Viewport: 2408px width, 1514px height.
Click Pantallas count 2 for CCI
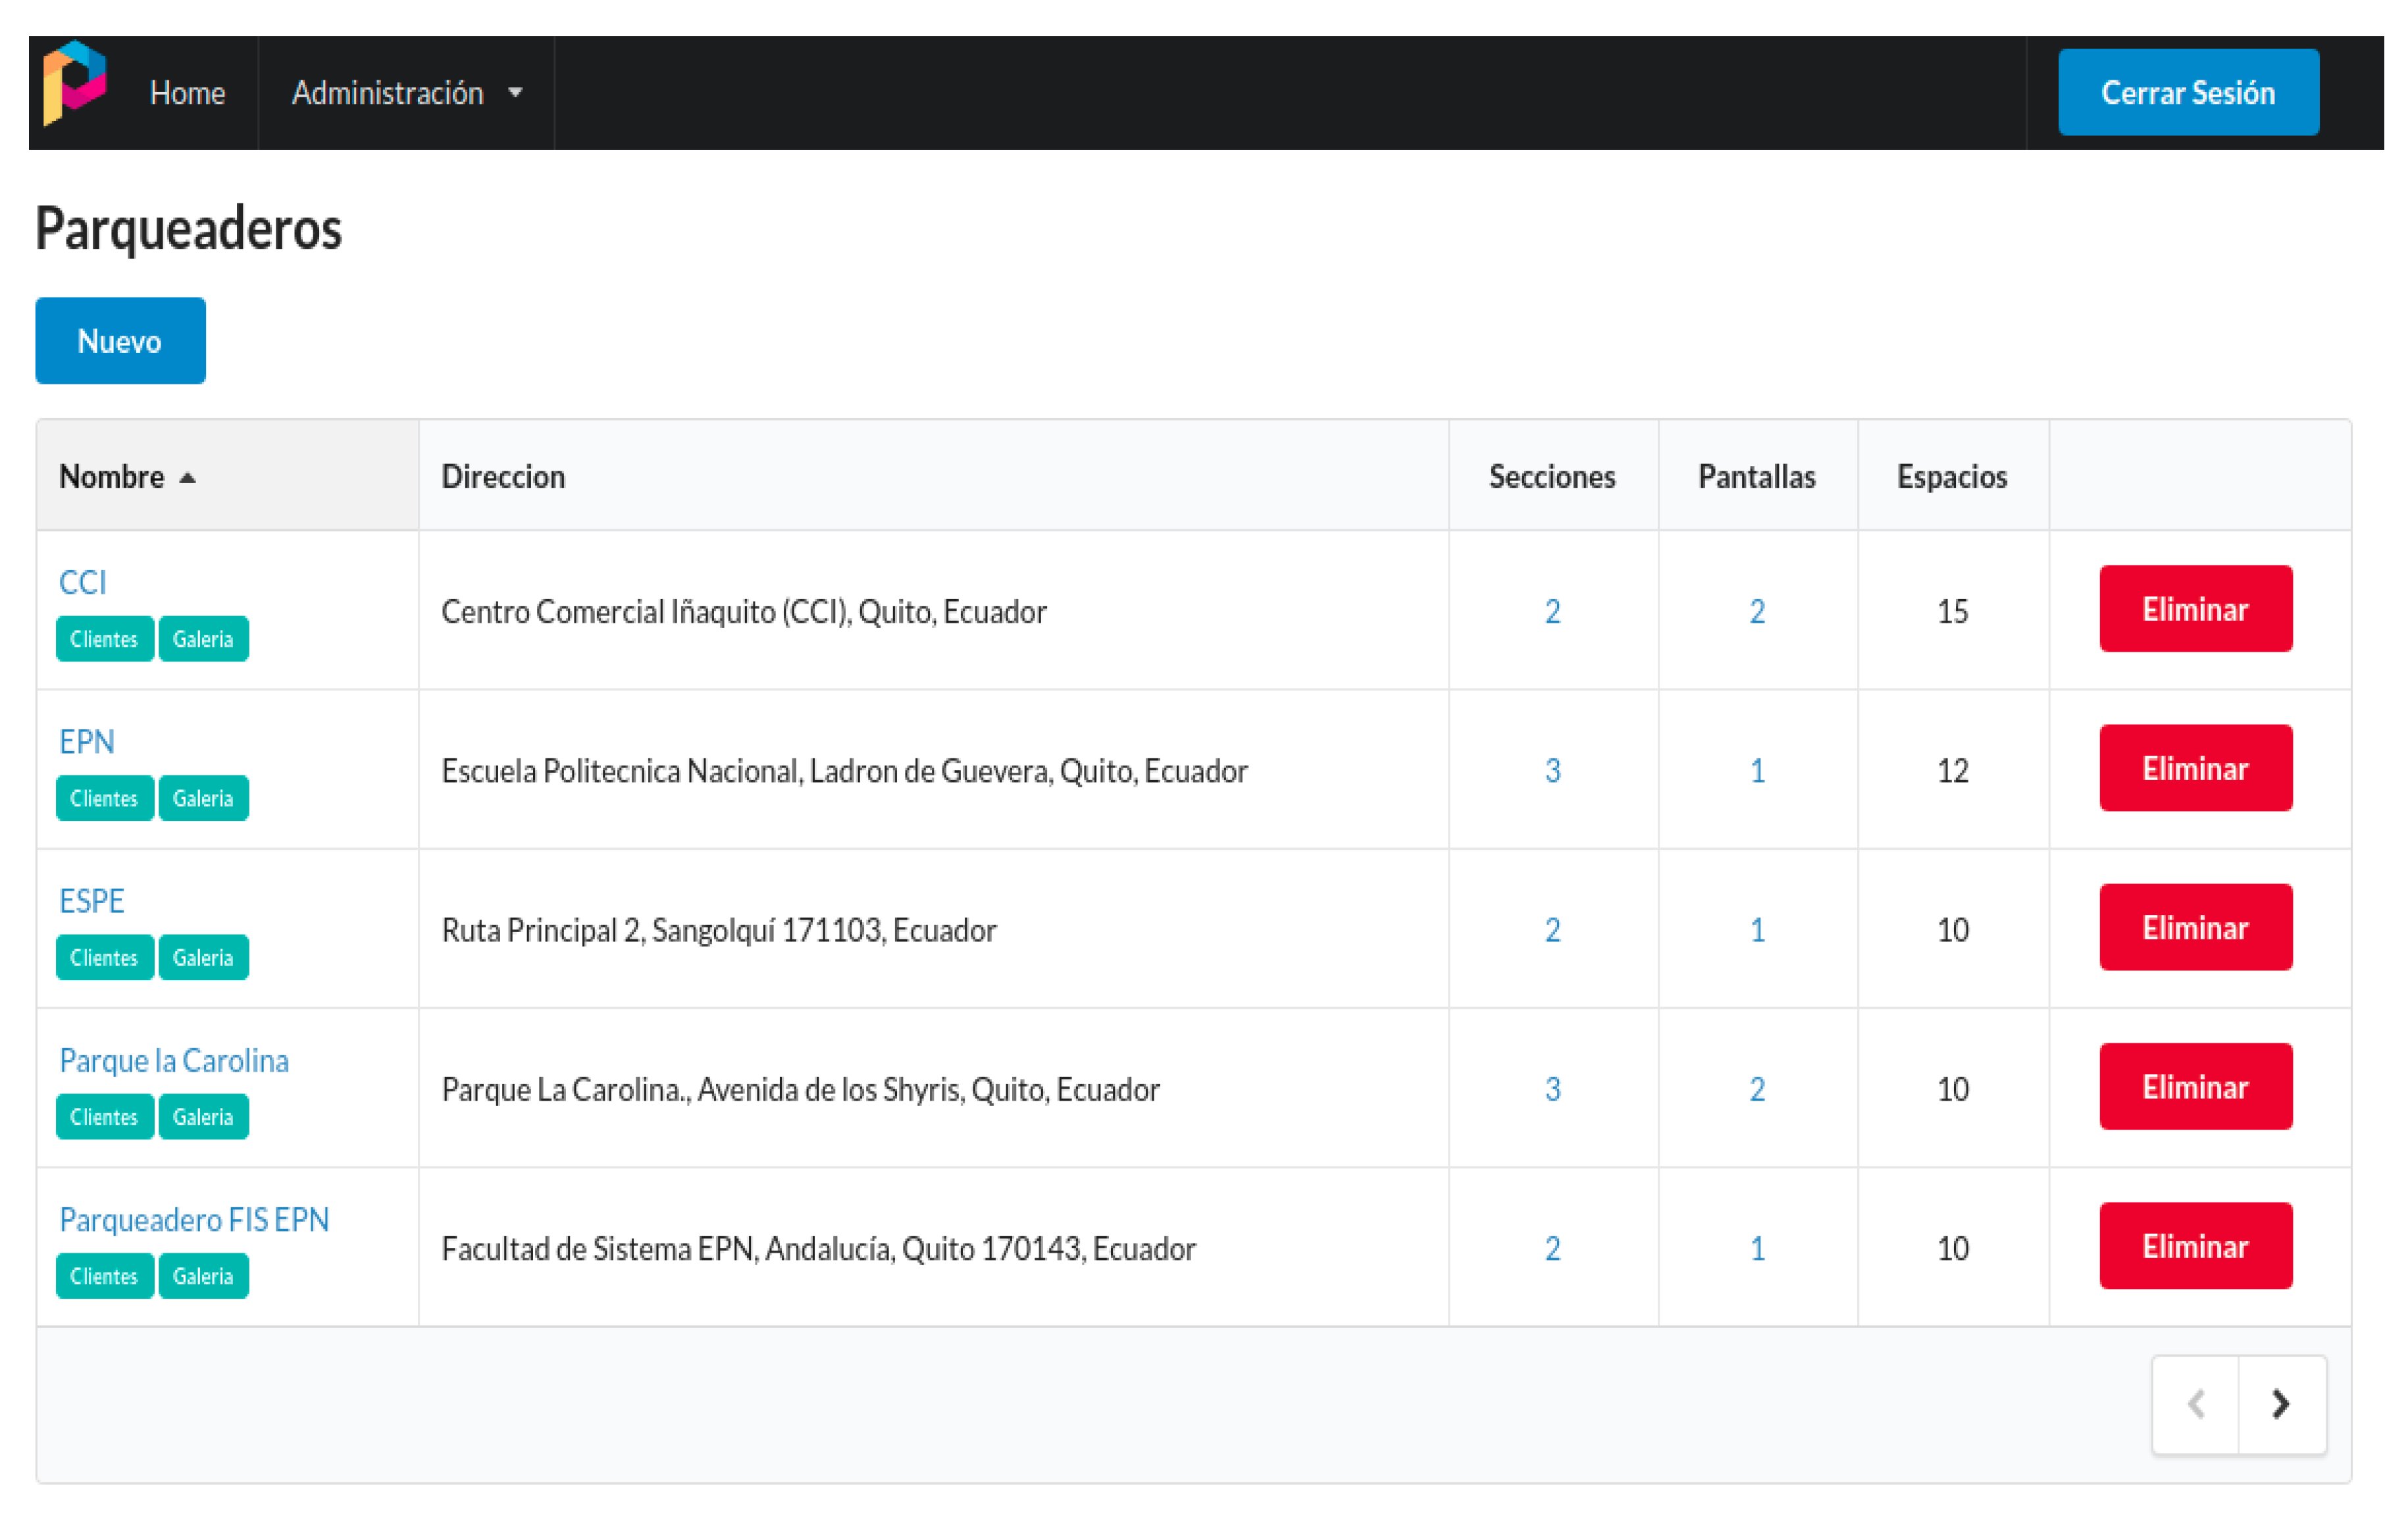(1757, 611)
